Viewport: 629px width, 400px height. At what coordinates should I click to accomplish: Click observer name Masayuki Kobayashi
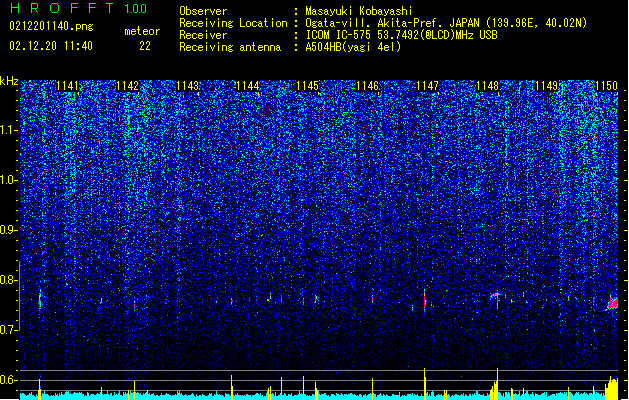click(359, 11)
